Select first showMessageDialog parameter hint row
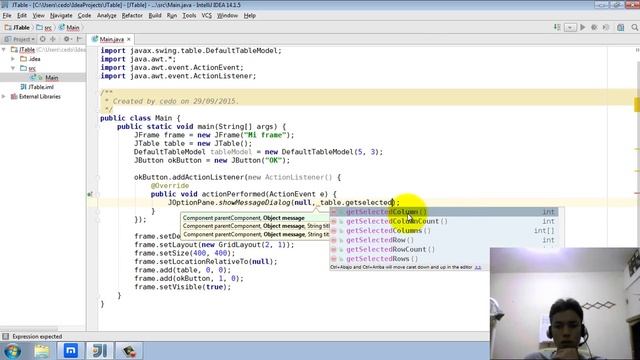This screenshot has height=360, width=640. point(255,218)
